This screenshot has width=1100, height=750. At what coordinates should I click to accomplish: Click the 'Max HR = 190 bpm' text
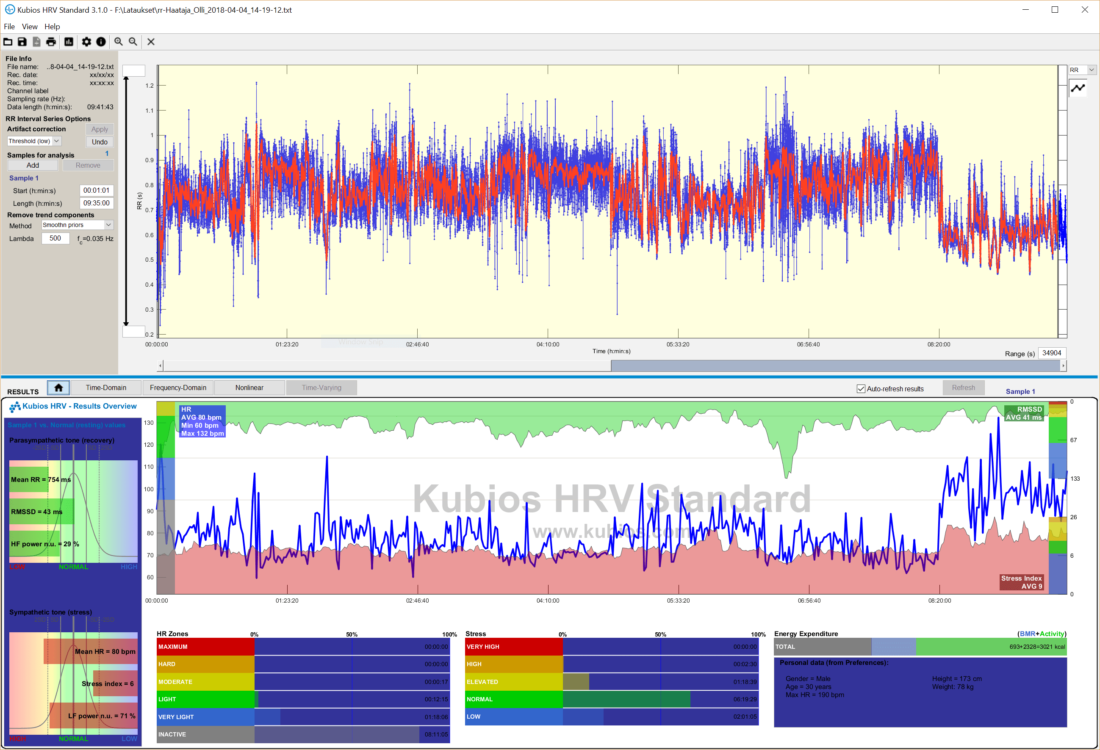[814, 695]
